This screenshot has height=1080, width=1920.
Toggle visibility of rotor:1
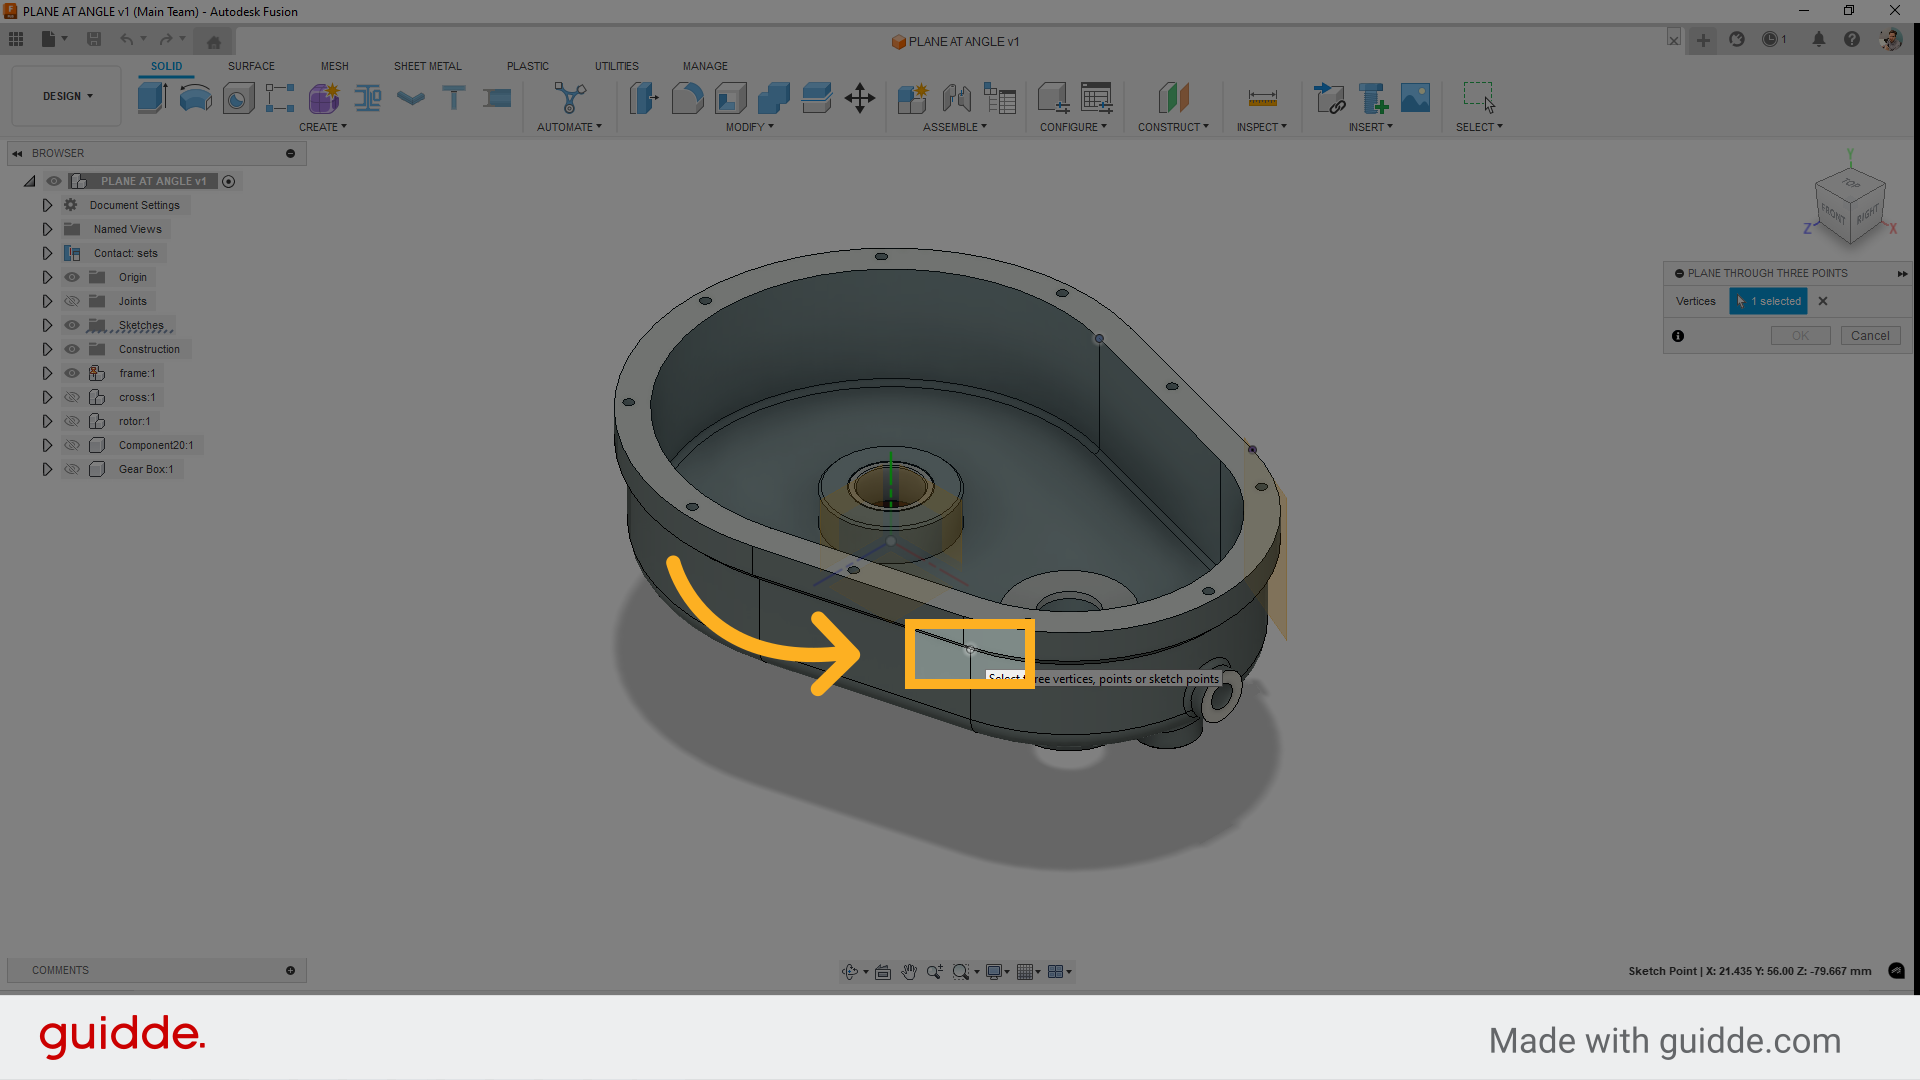pos(71,421)
